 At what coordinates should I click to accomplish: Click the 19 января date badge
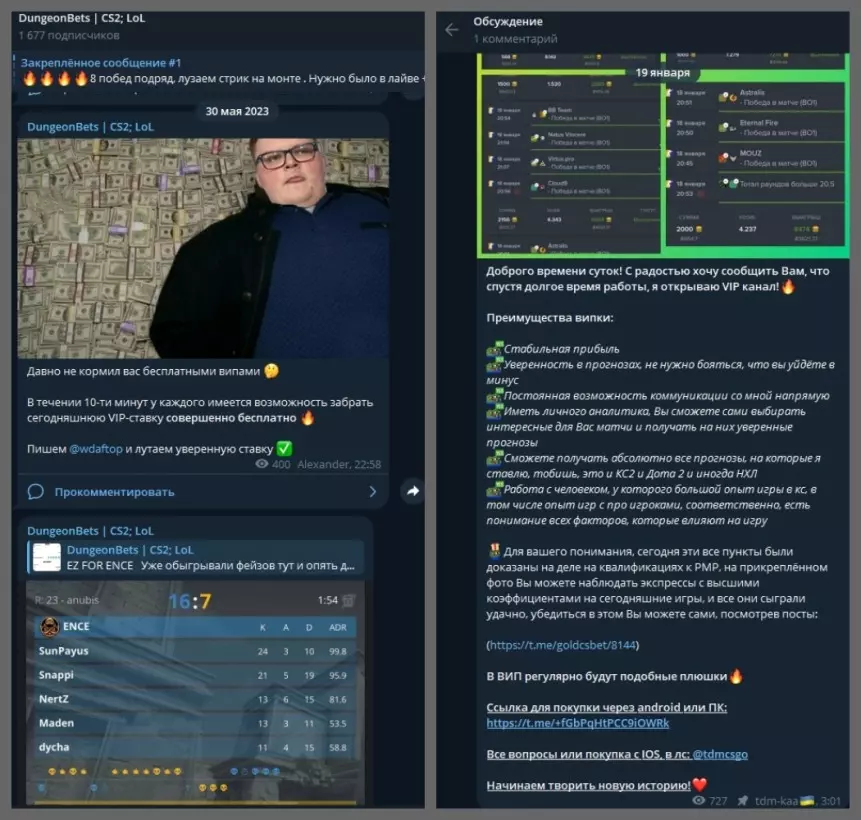click(663, 72)
